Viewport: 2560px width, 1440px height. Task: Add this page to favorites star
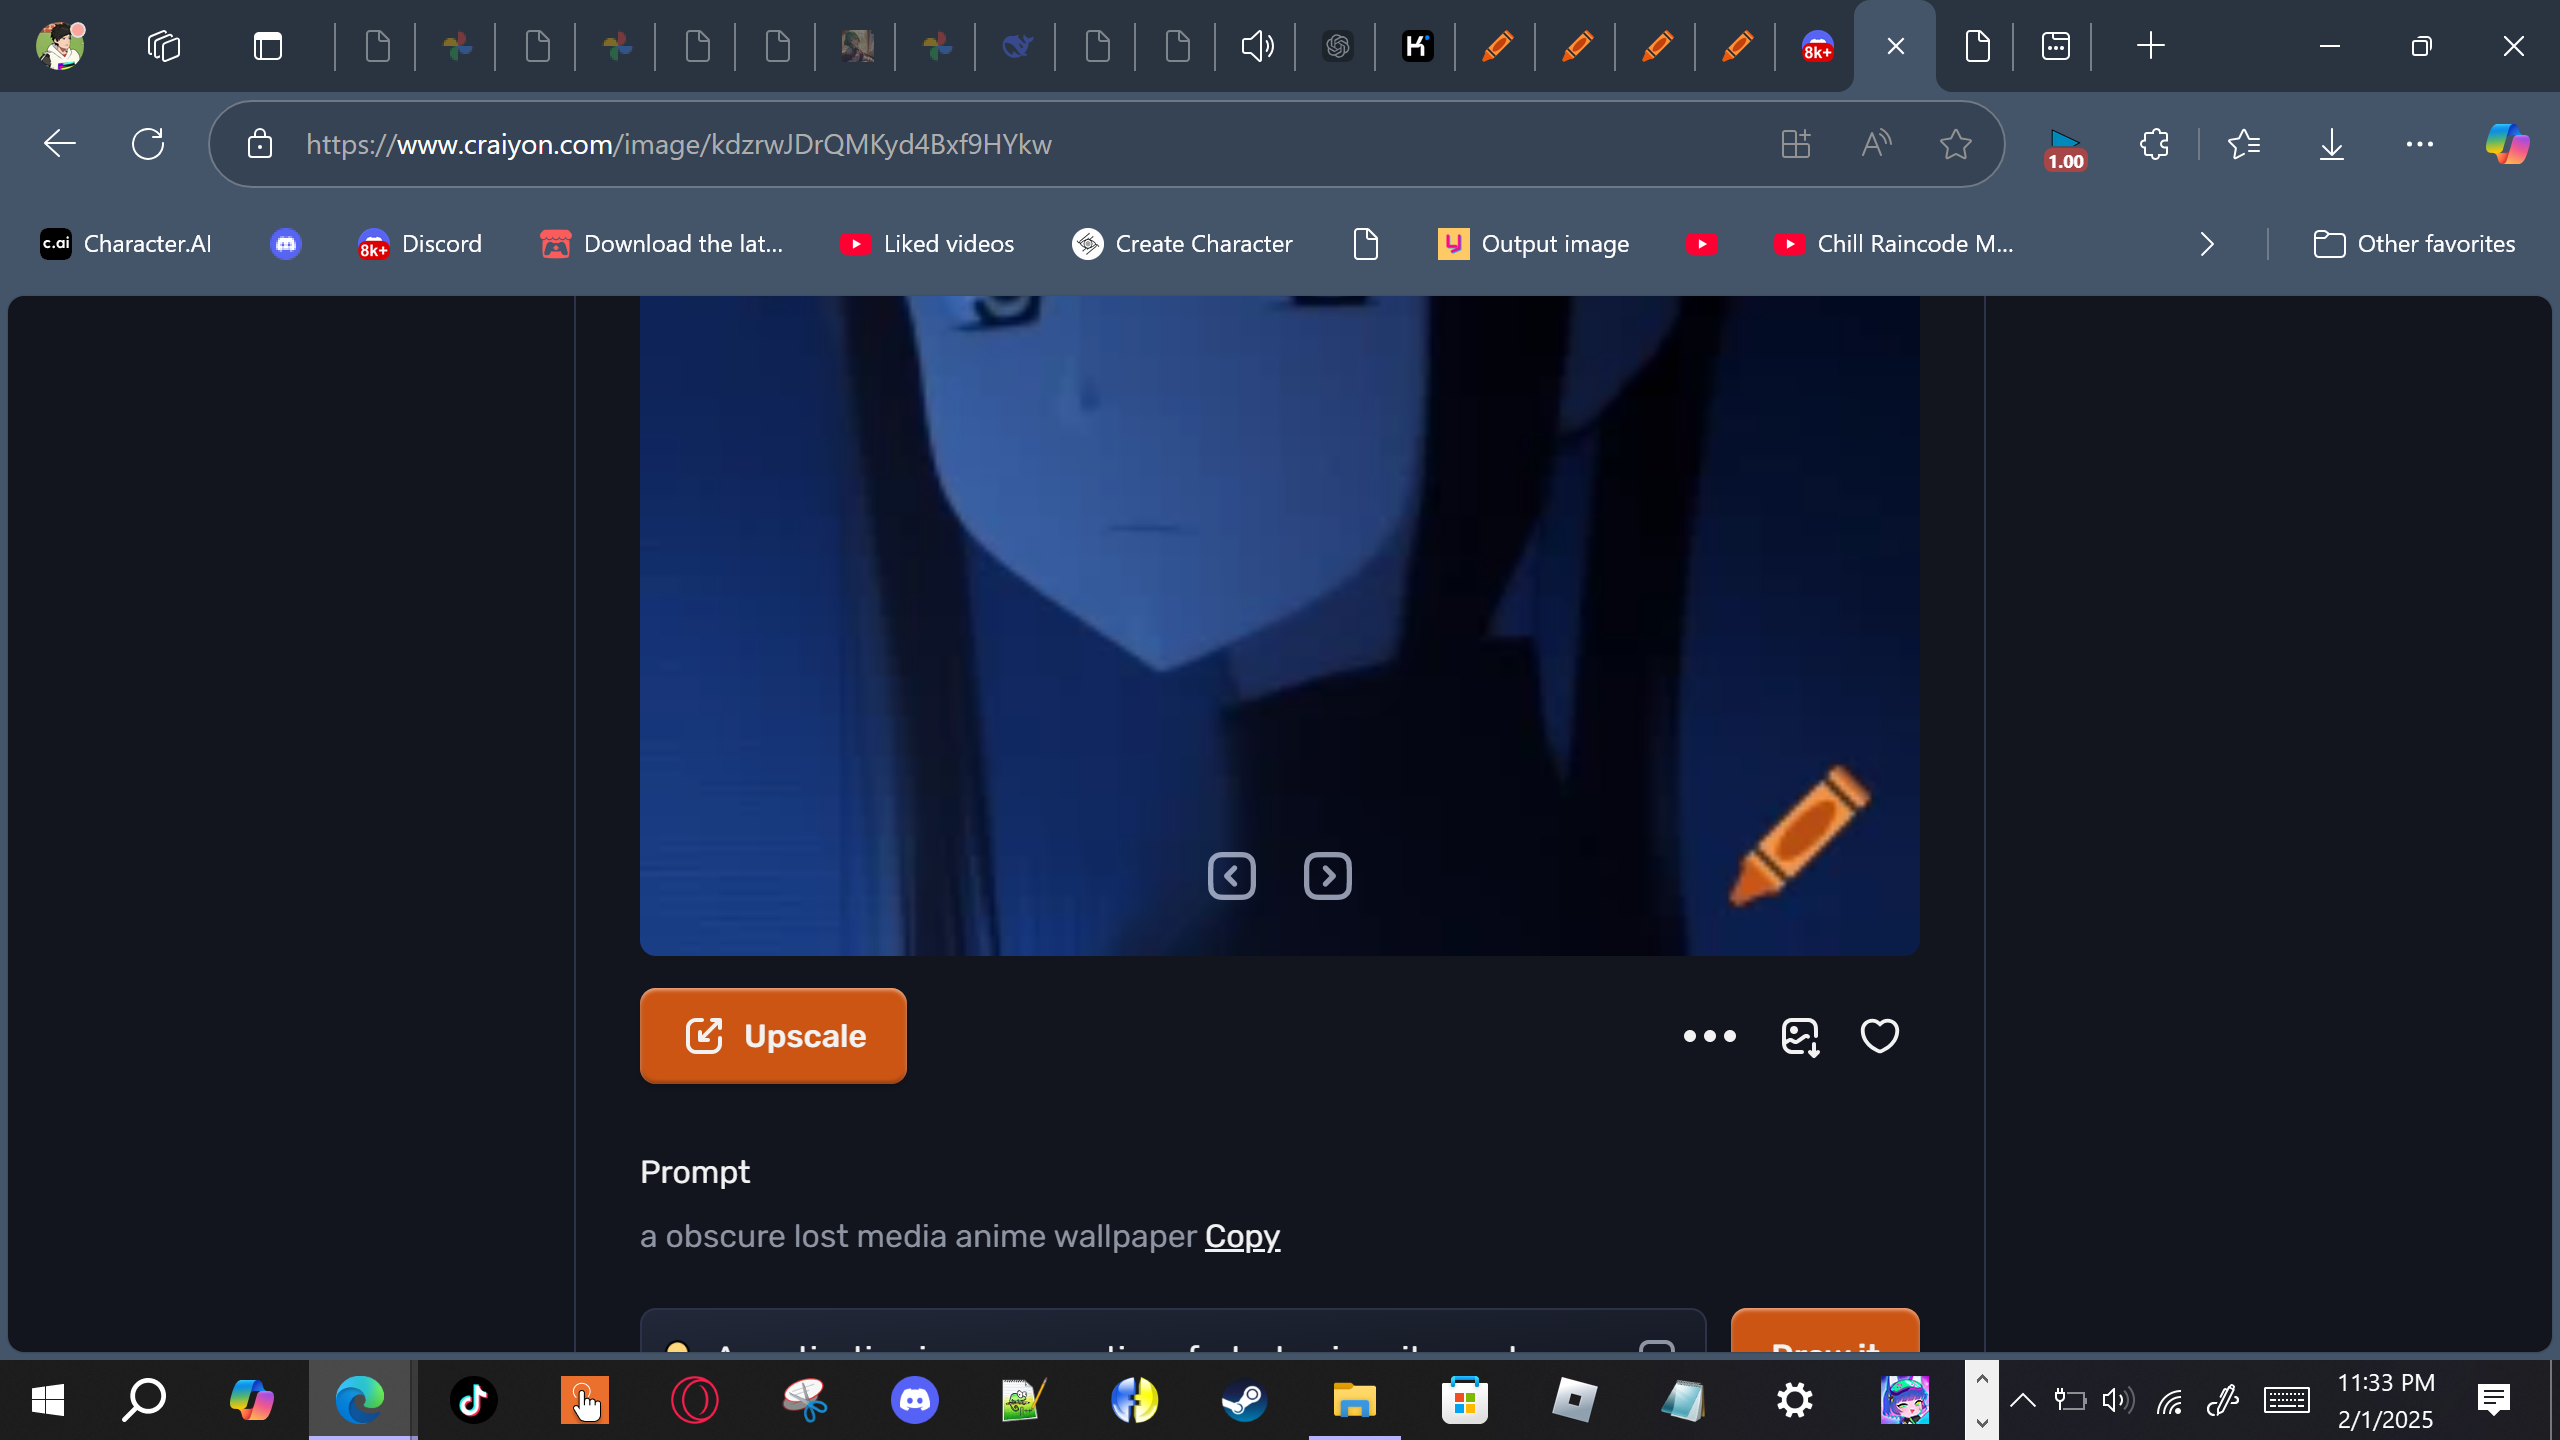(x=1955, y=144)
